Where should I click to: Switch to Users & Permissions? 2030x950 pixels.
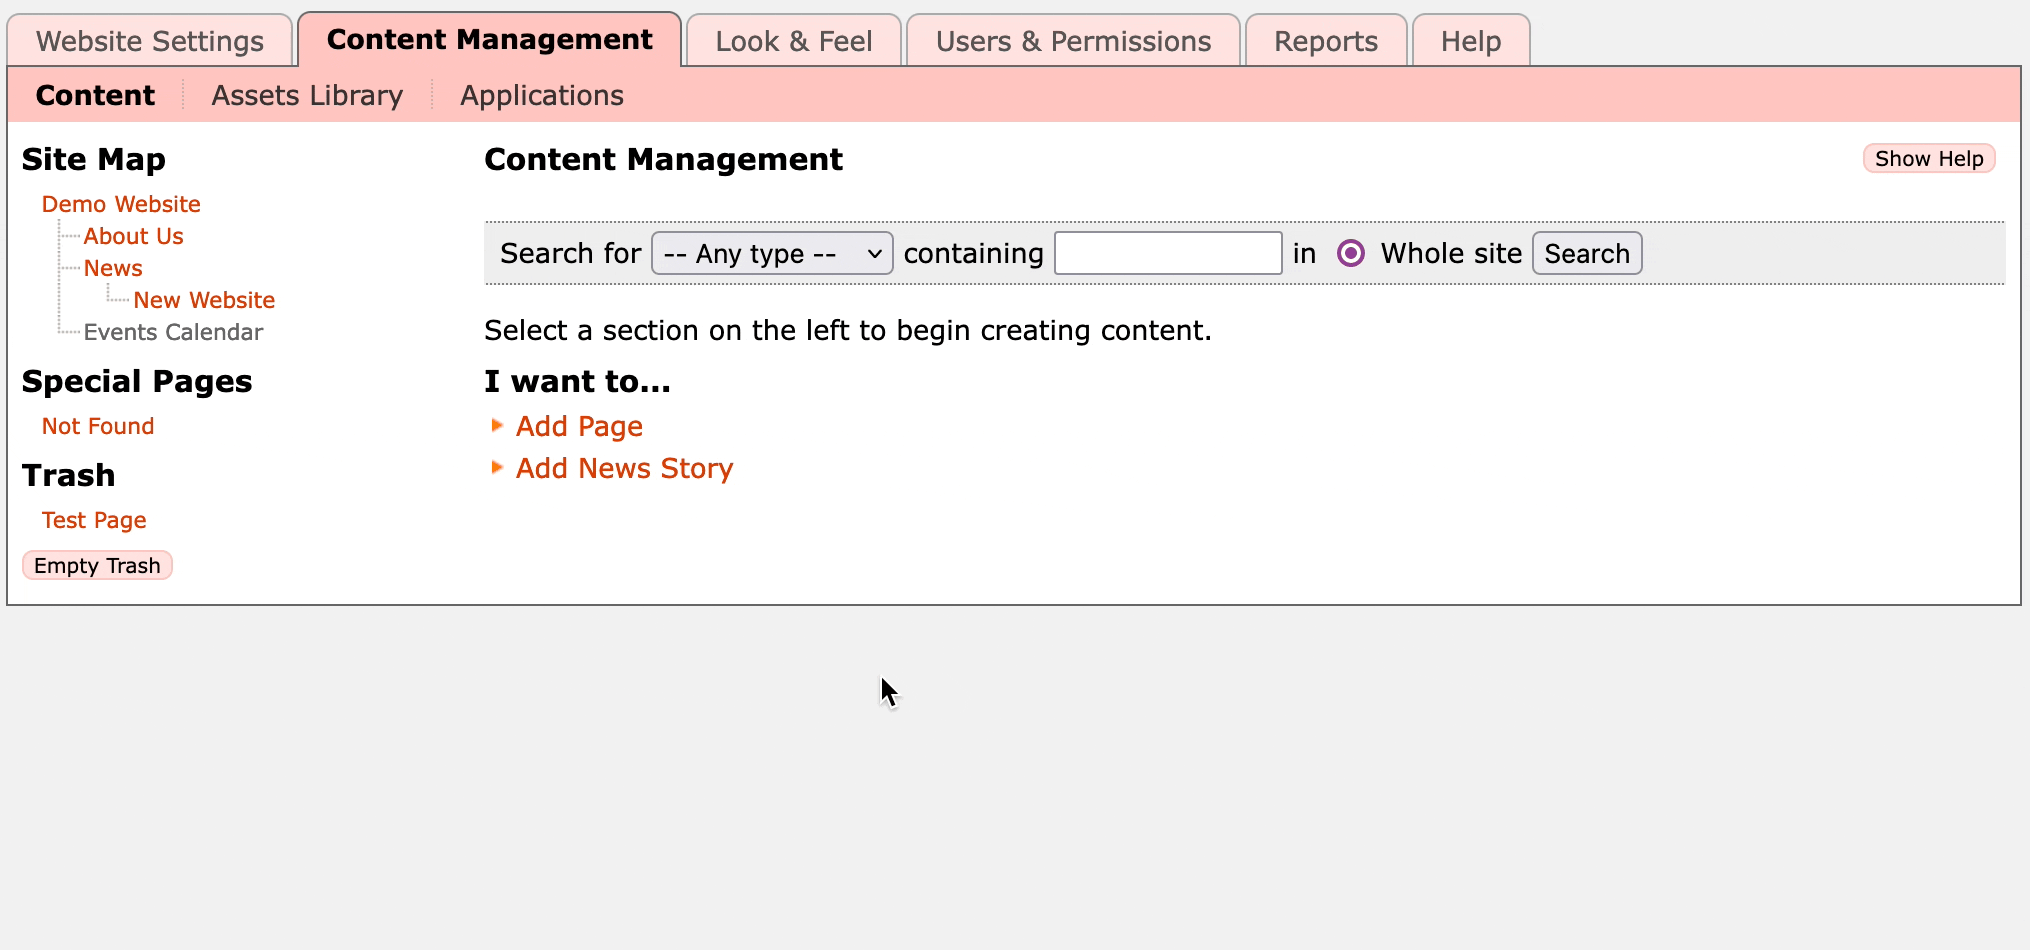[1072, 40]
